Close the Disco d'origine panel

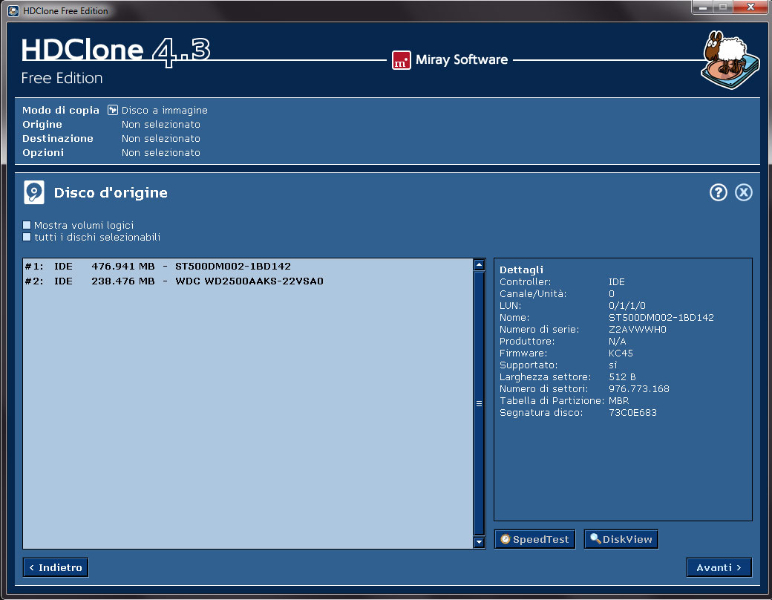(743, 193)
